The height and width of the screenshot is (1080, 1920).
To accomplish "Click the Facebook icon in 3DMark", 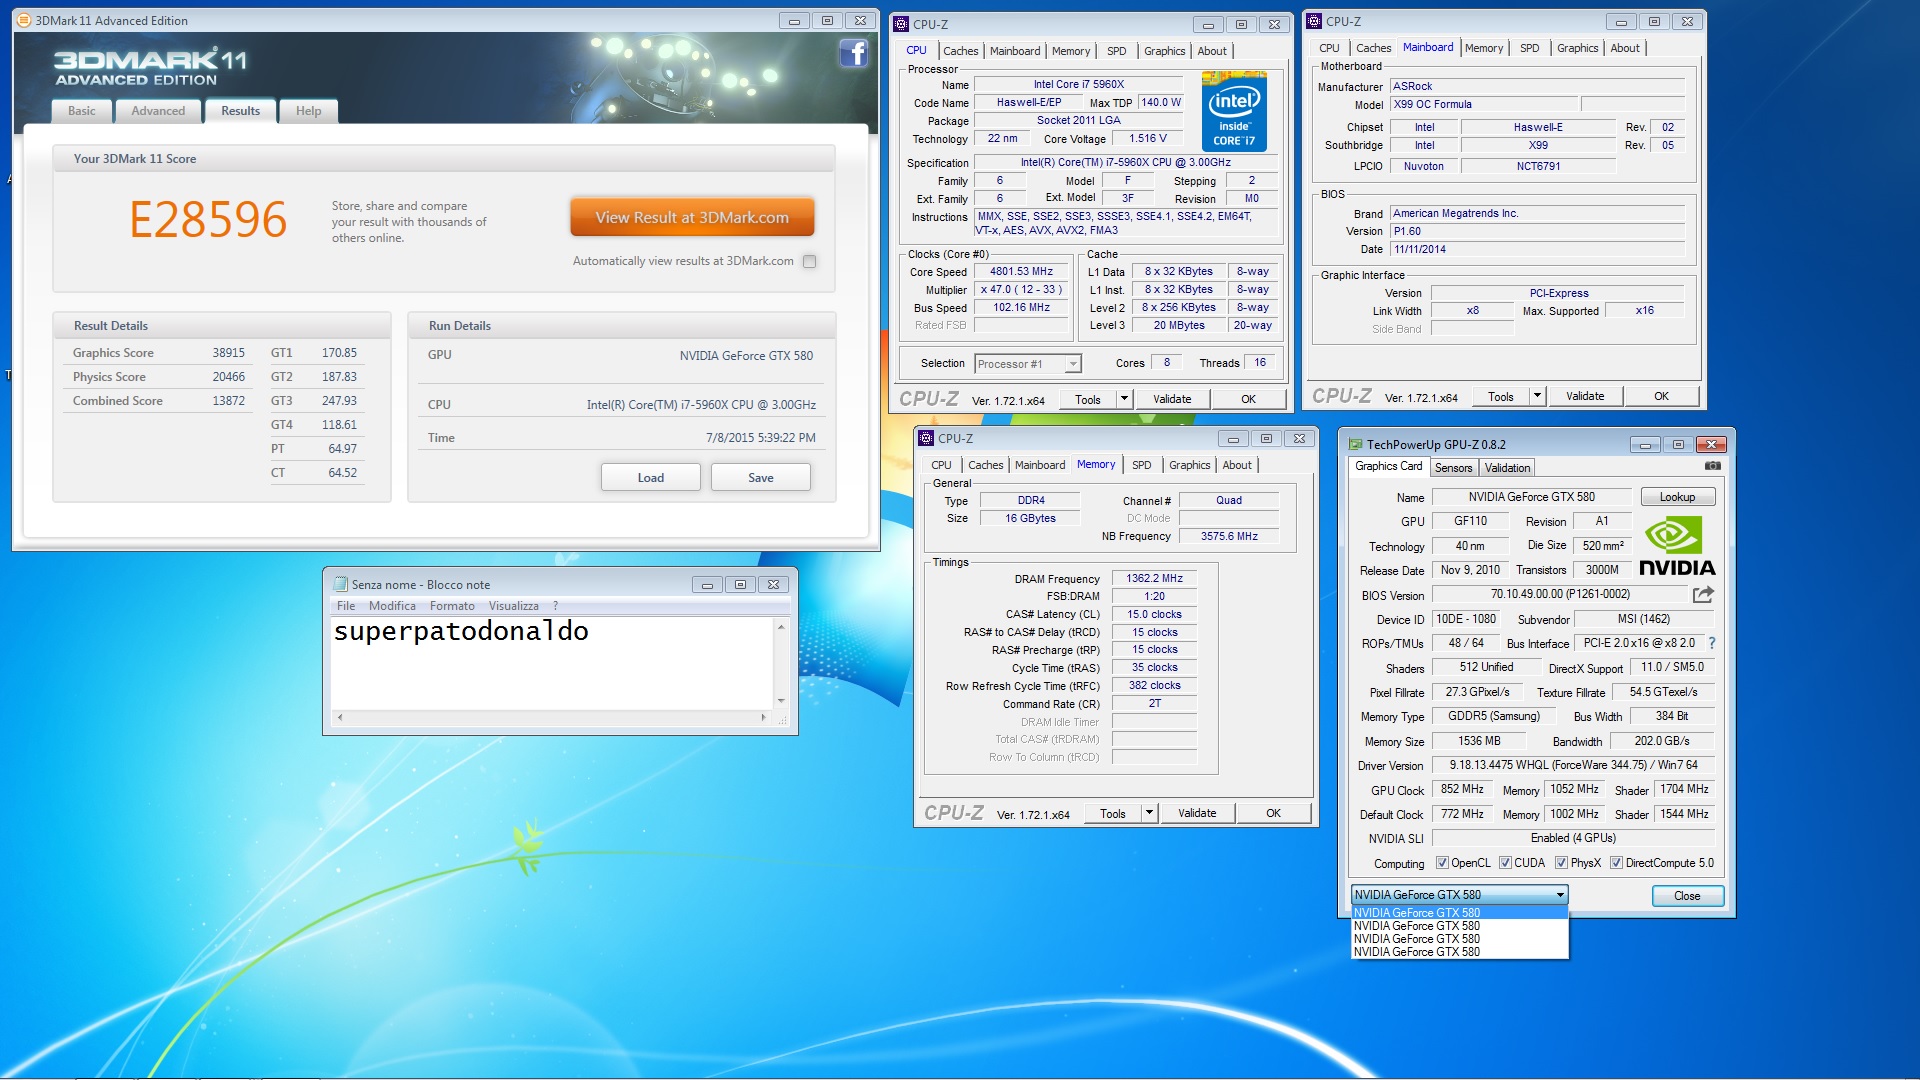I will click(853, 53).
